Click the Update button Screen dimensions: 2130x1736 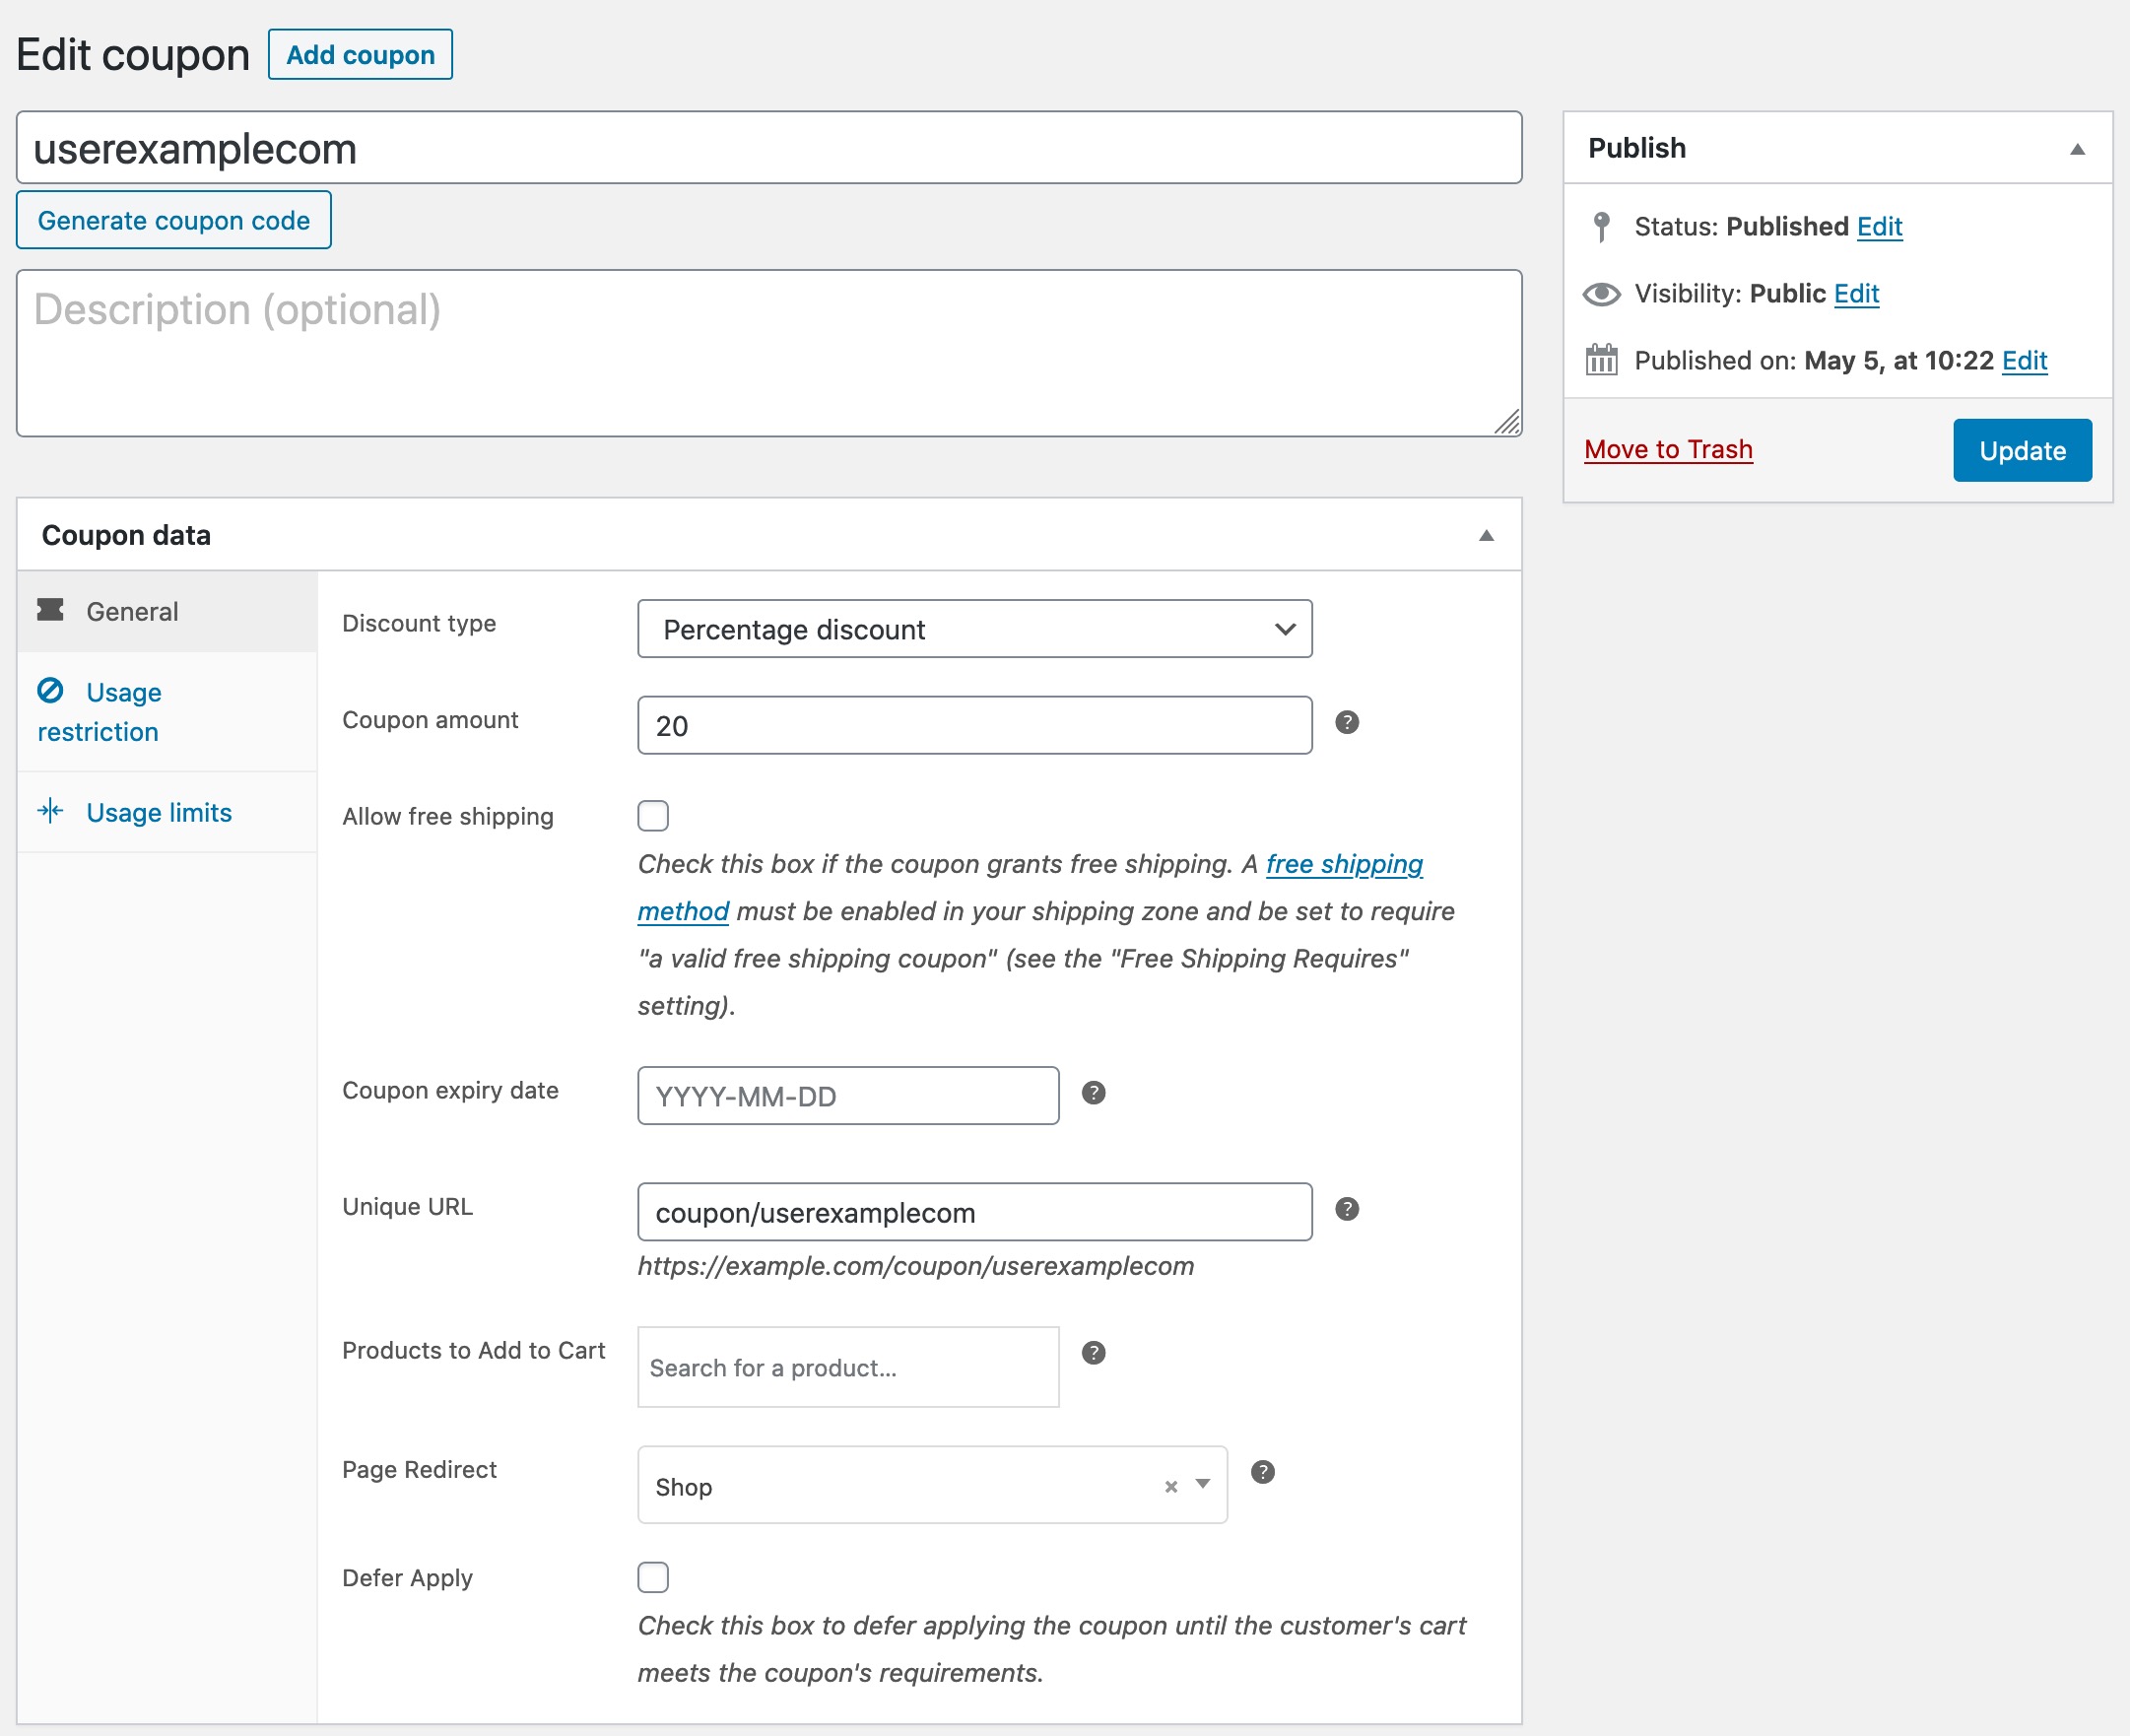2021,451
